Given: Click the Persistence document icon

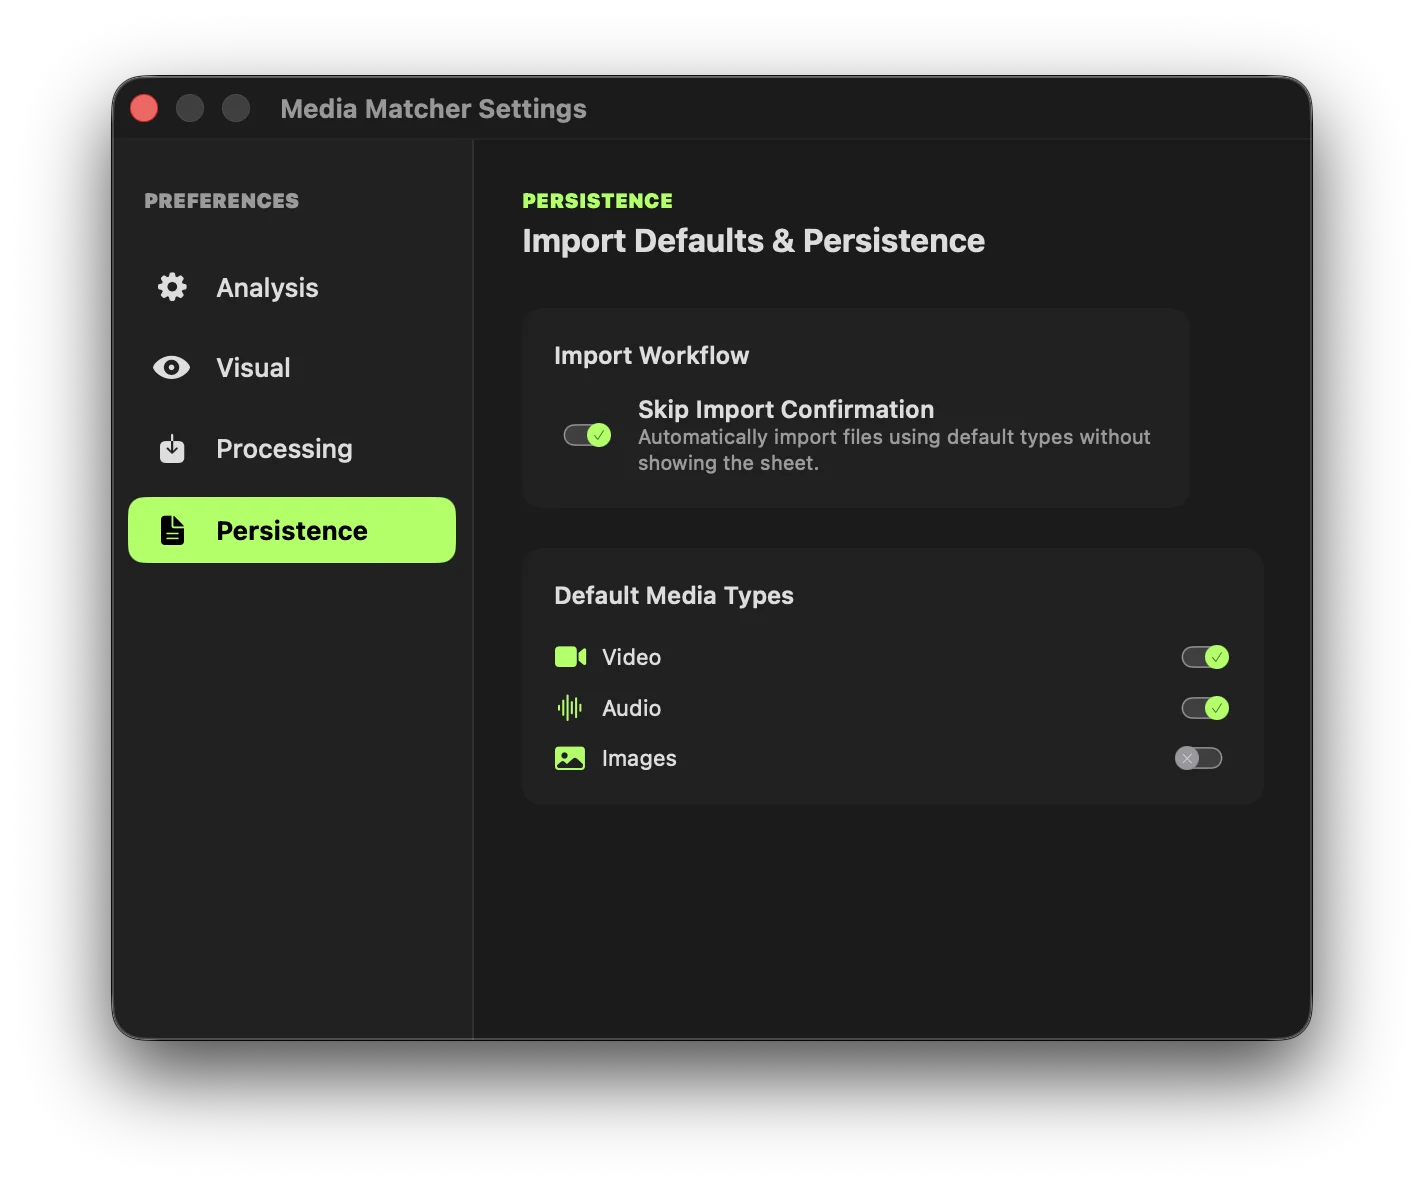Looking at the screenshot, I should click(172, 530).
